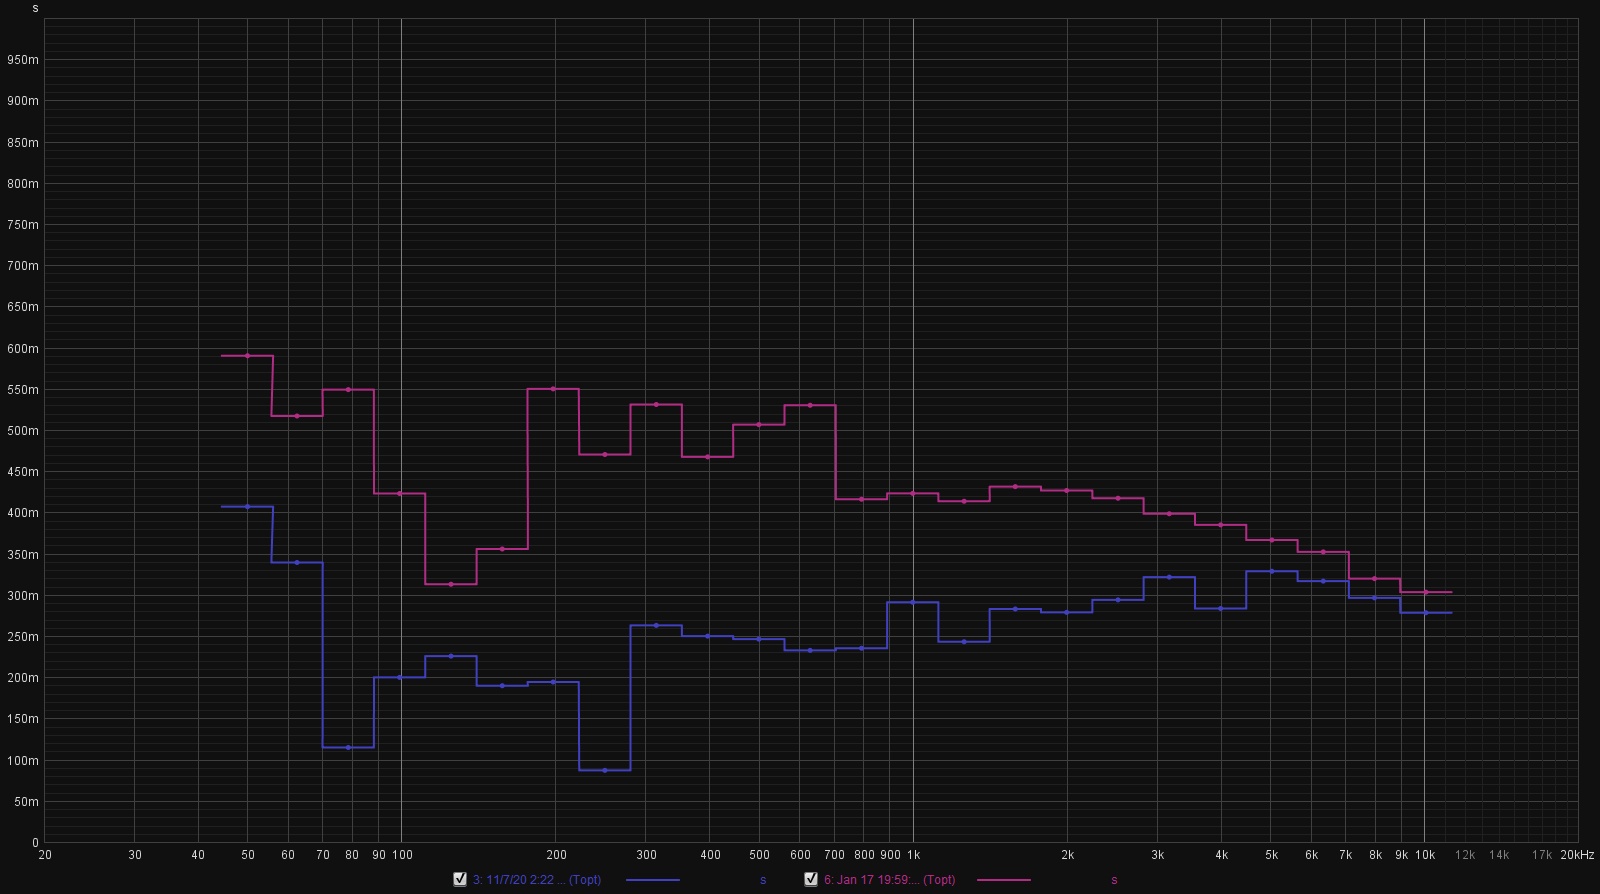1600x894 pixels.
Task: Click the 's' unit label at top-left axis
Action: (x=36, y=8)
